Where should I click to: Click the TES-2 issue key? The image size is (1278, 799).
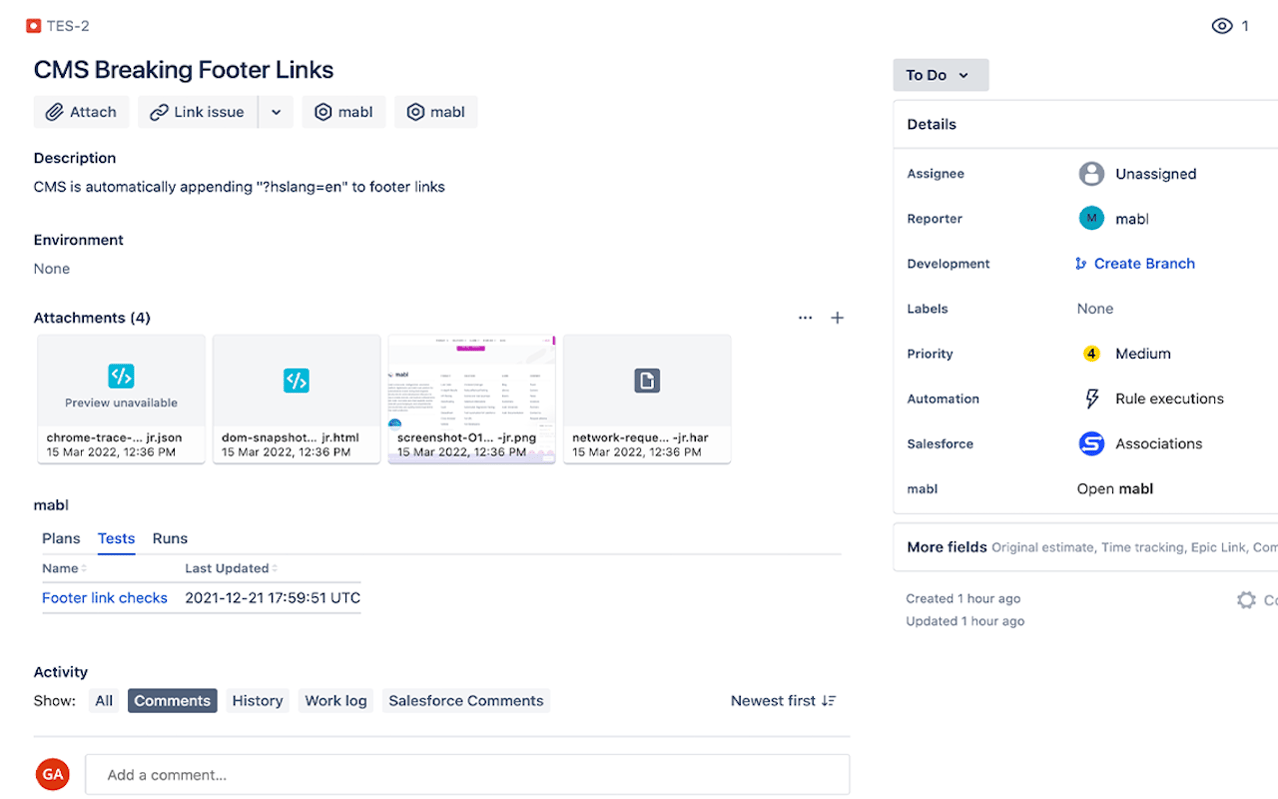(68, 26)
